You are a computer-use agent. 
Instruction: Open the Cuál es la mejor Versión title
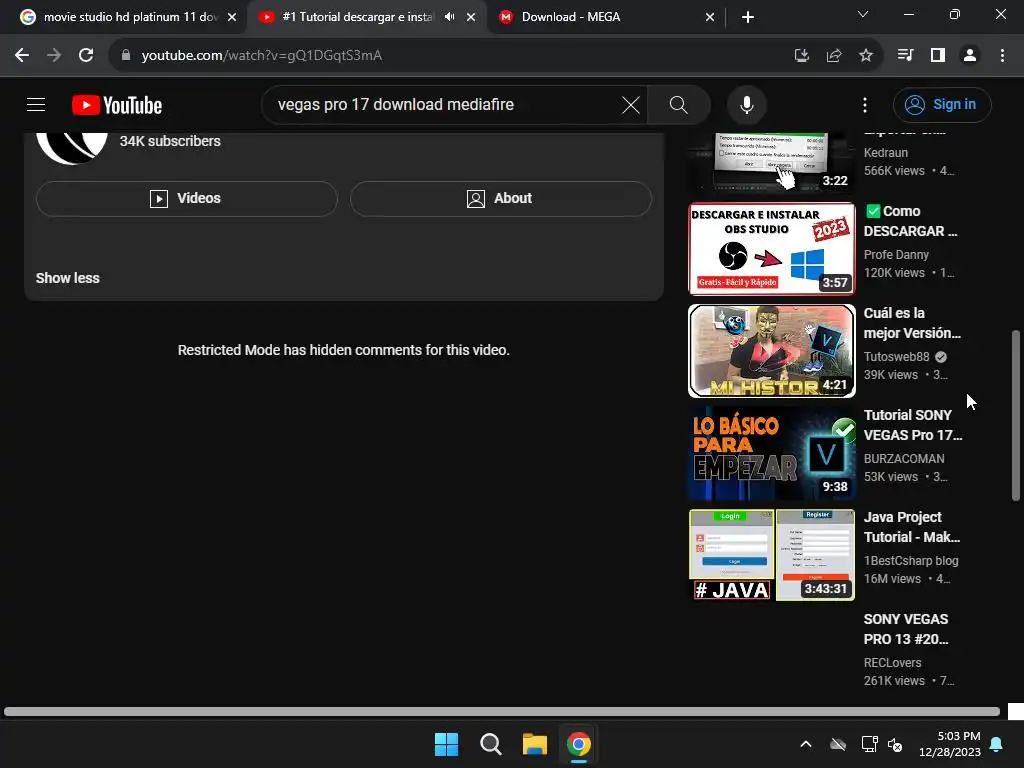pyautogui.click(x=912, y=323)
